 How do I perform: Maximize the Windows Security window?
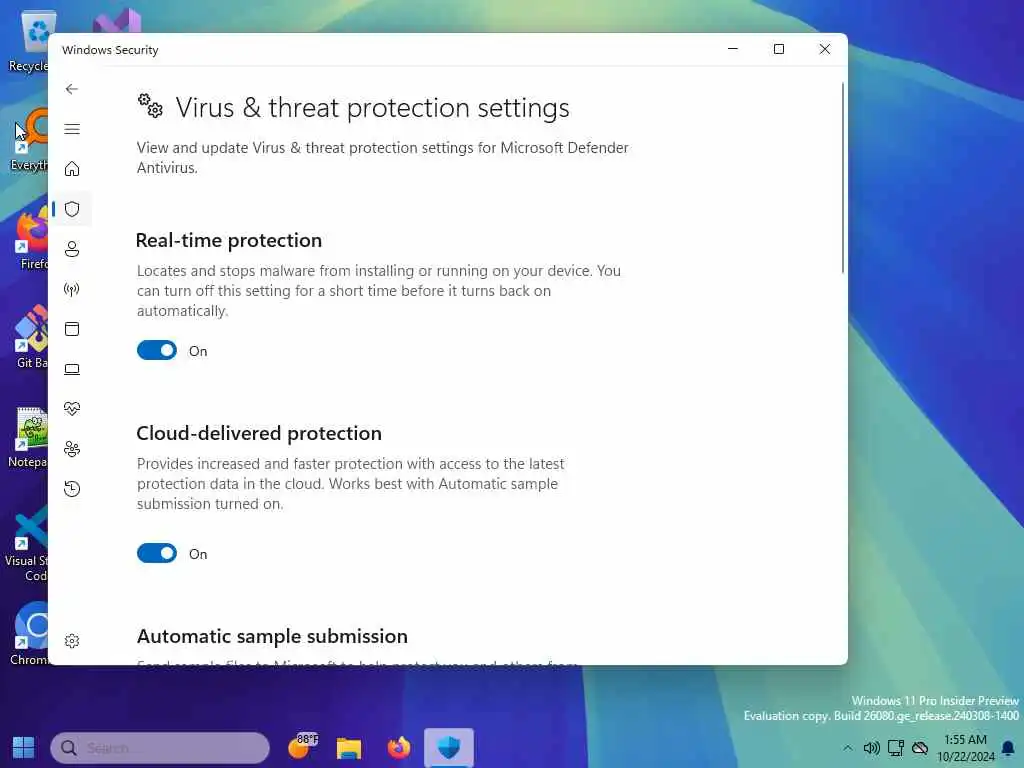click(778, 49)
